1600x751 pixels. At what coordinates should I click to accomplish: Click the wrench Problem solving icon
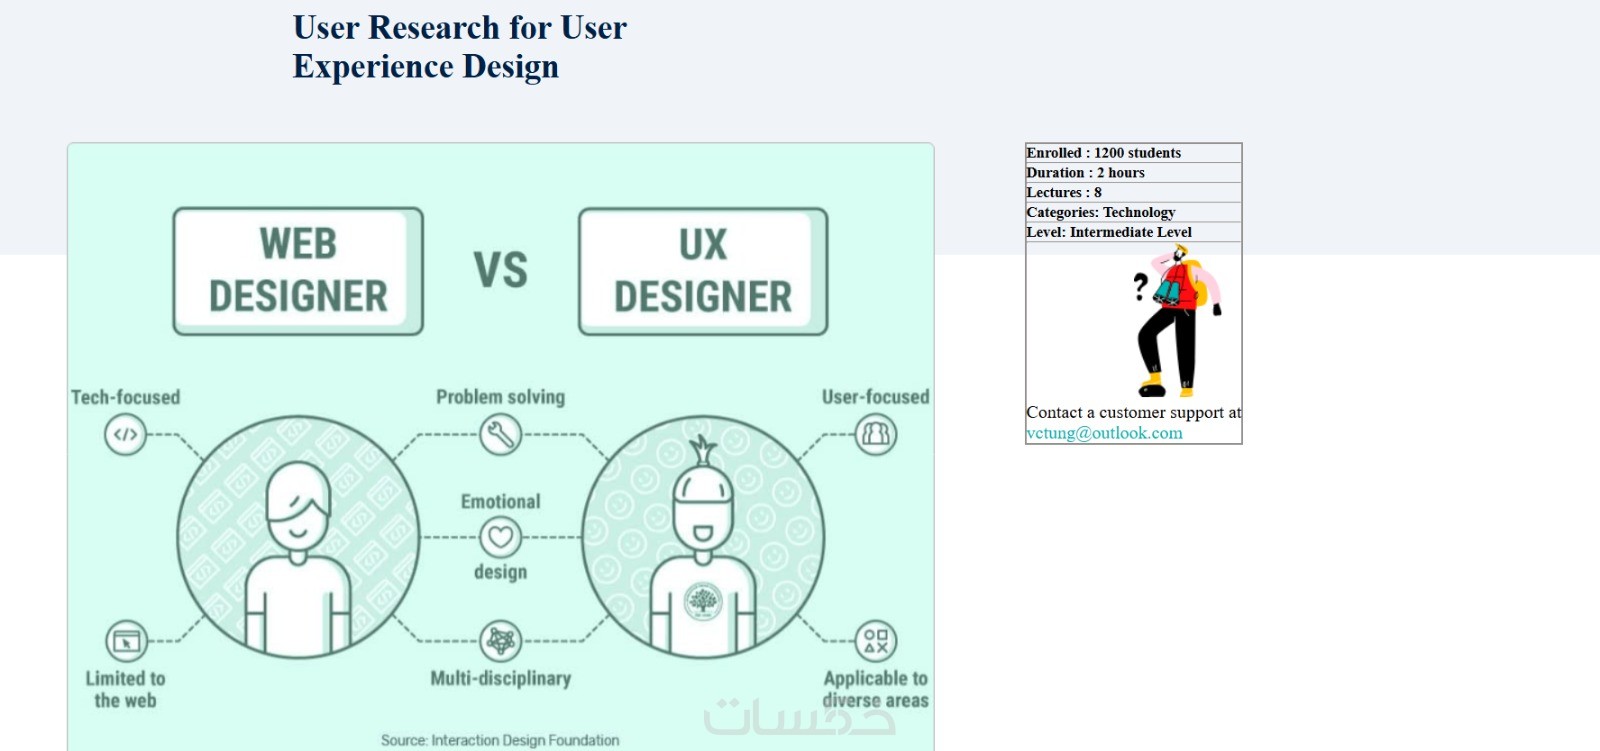click(x=500, y=435)
